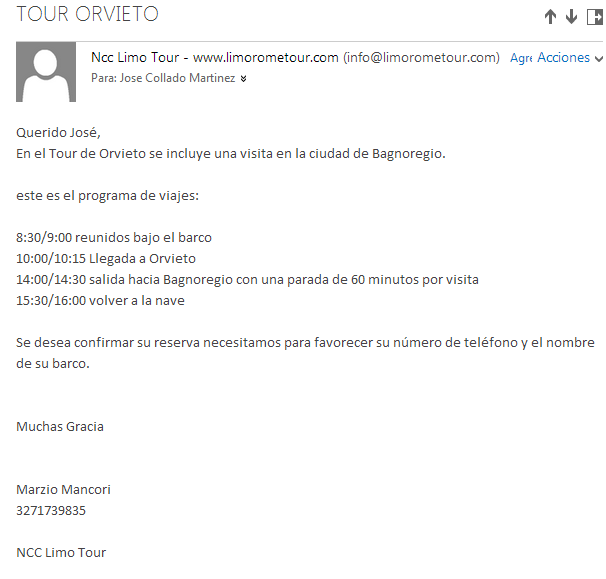
Task: Click the NCC Limo Tour signature line
Action: pyautogui.click(x=61, y=553)
